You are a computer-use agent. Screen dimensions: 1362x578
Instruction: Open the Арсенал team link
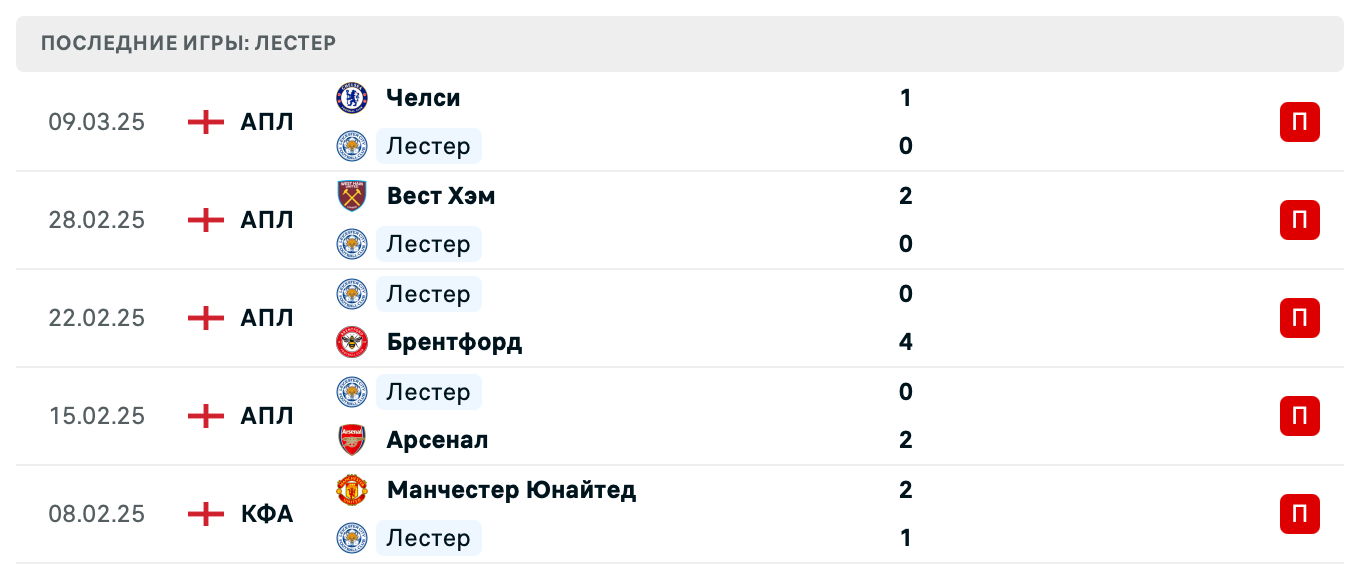[437, 440]
